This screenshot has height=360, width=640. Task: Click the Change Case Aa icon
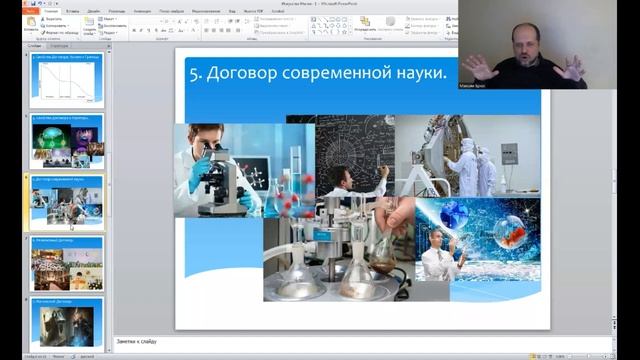tap(181, 30)
